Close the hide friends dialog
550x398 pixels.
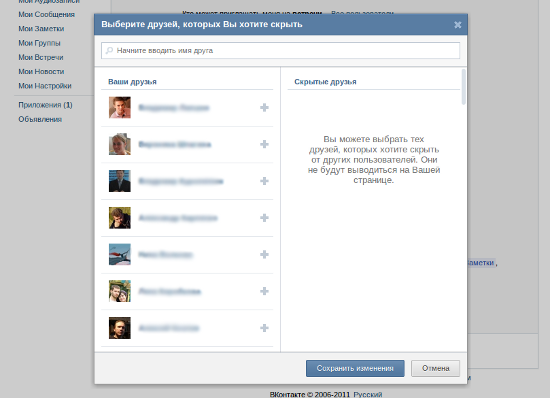(x=457, y=25)
